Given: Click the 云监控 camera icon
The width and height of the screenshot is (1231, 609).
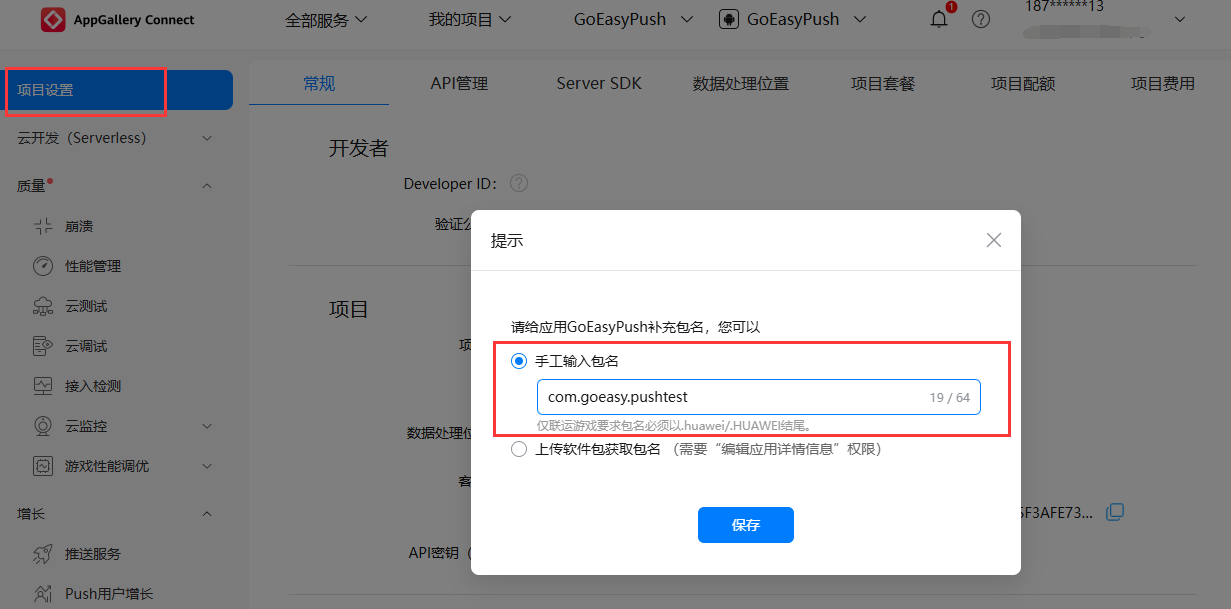Looking at the screenshot, I should (43, 426).
